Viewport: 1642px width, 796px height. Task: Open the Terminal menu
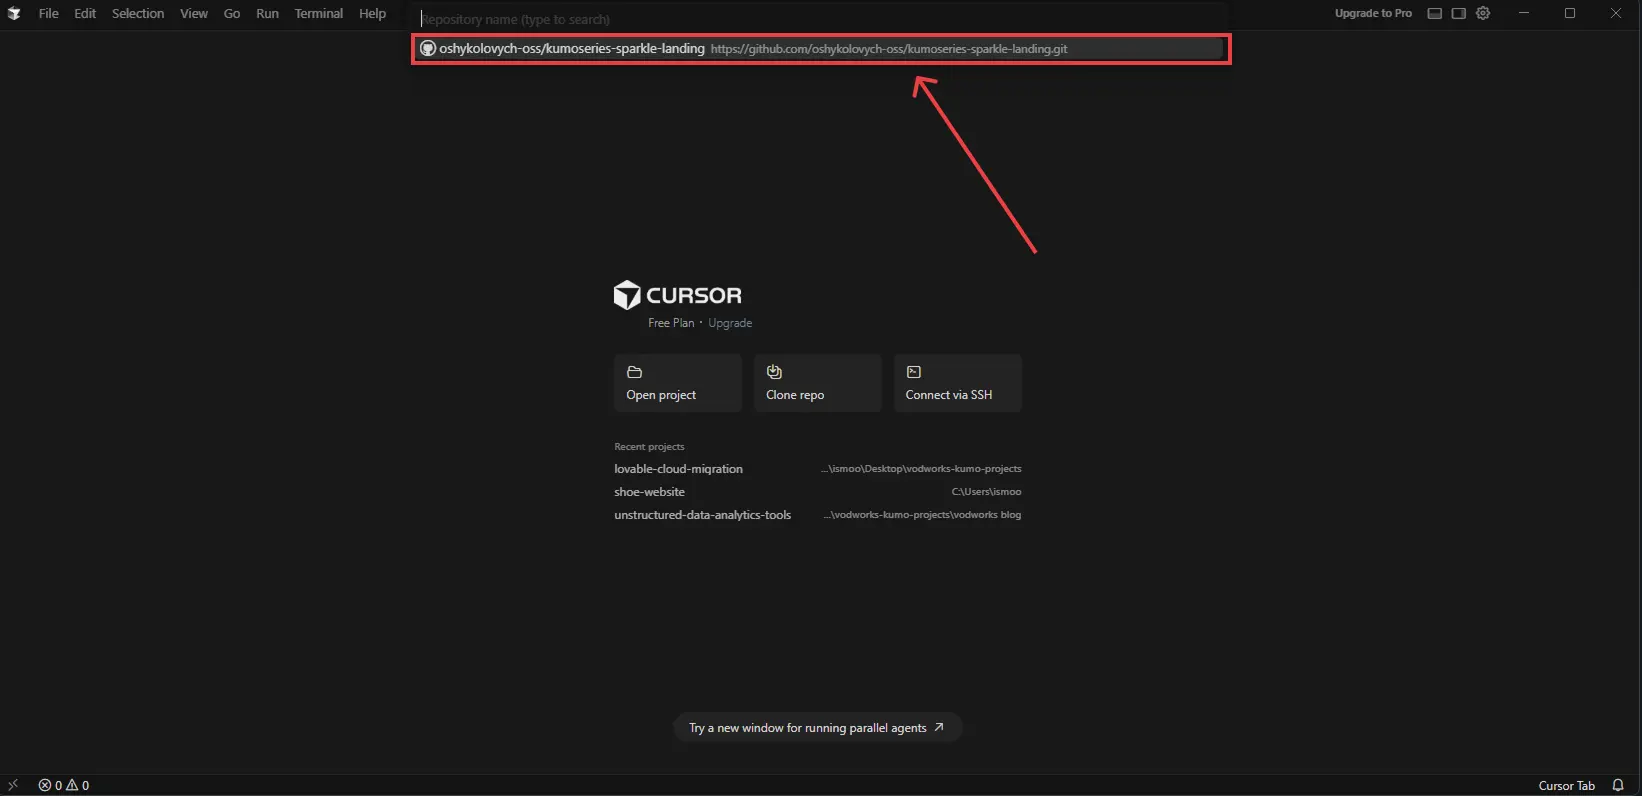[319, 13]
